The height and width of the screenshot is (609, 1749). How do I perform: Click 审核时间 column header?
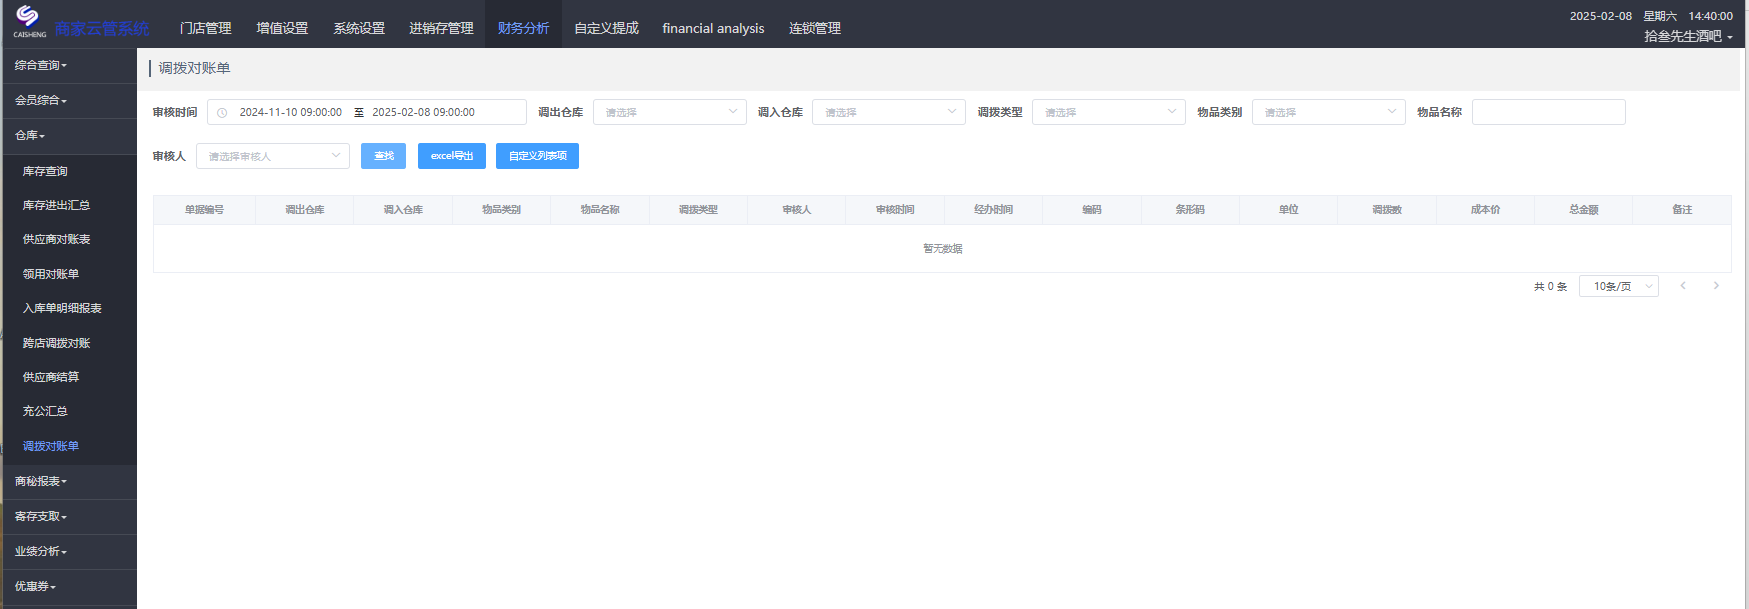coord(895,210)
